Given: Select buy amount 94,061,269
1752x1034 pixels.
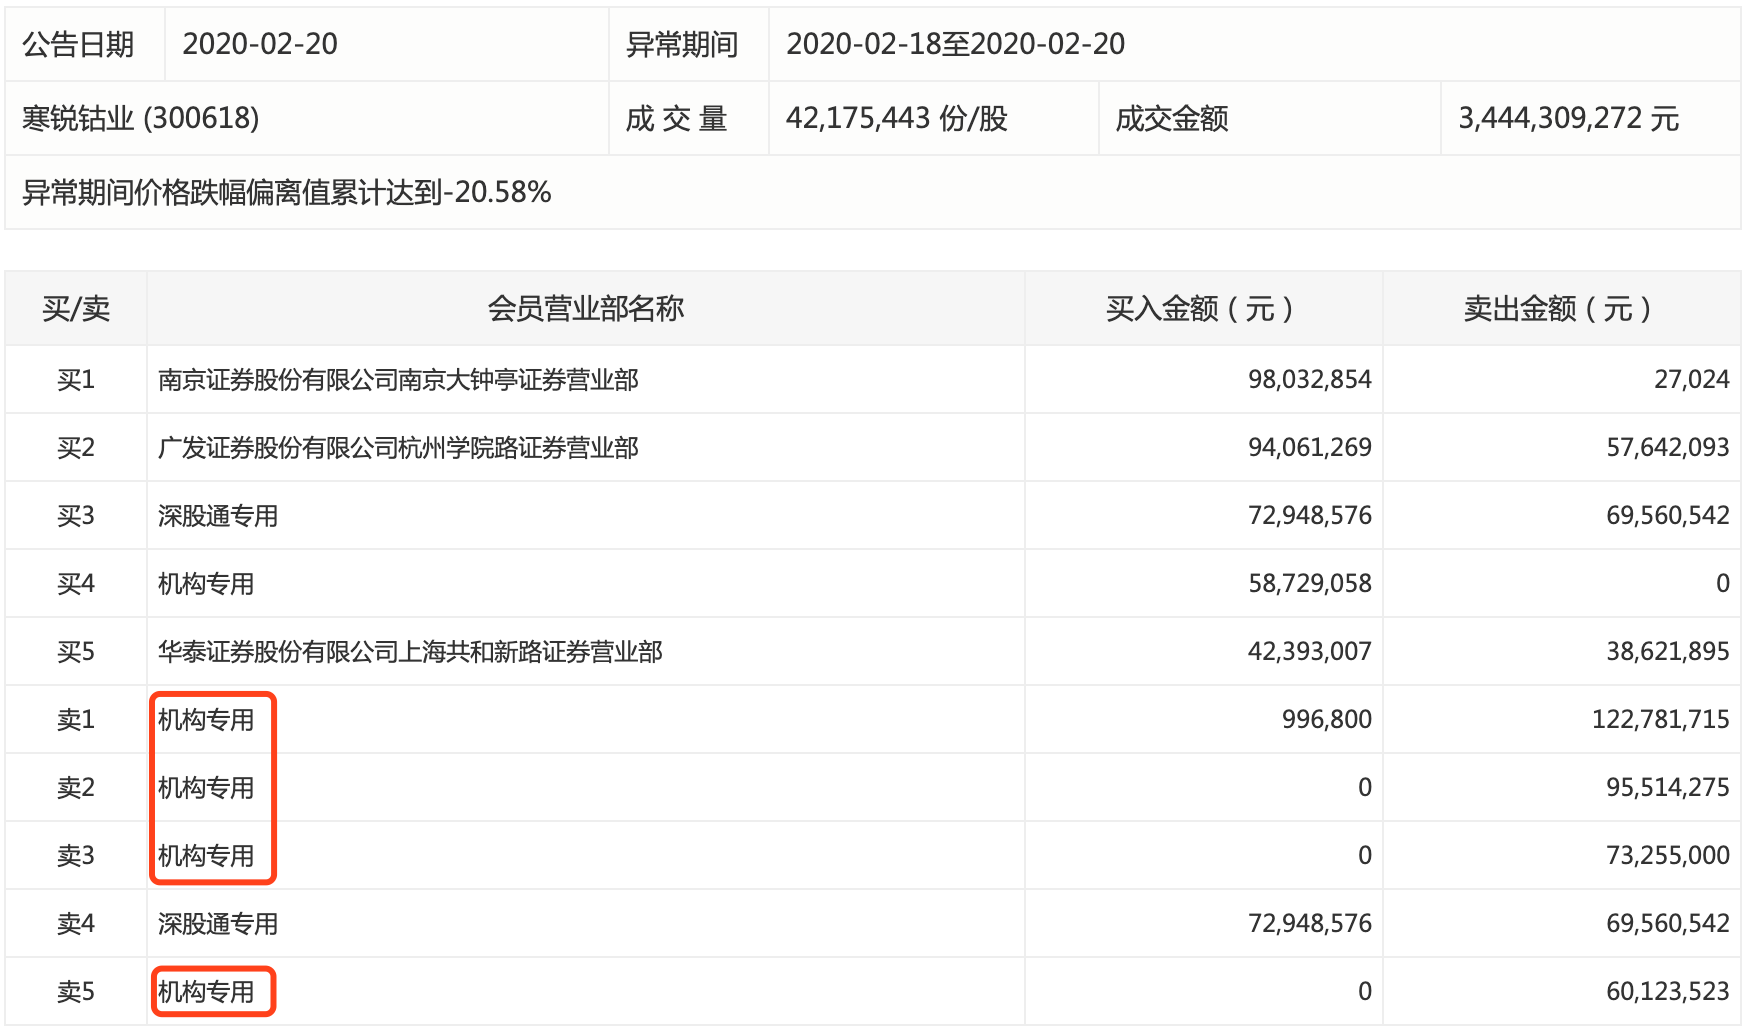Looking at the screenshot, I should (x=1310, y=447).
